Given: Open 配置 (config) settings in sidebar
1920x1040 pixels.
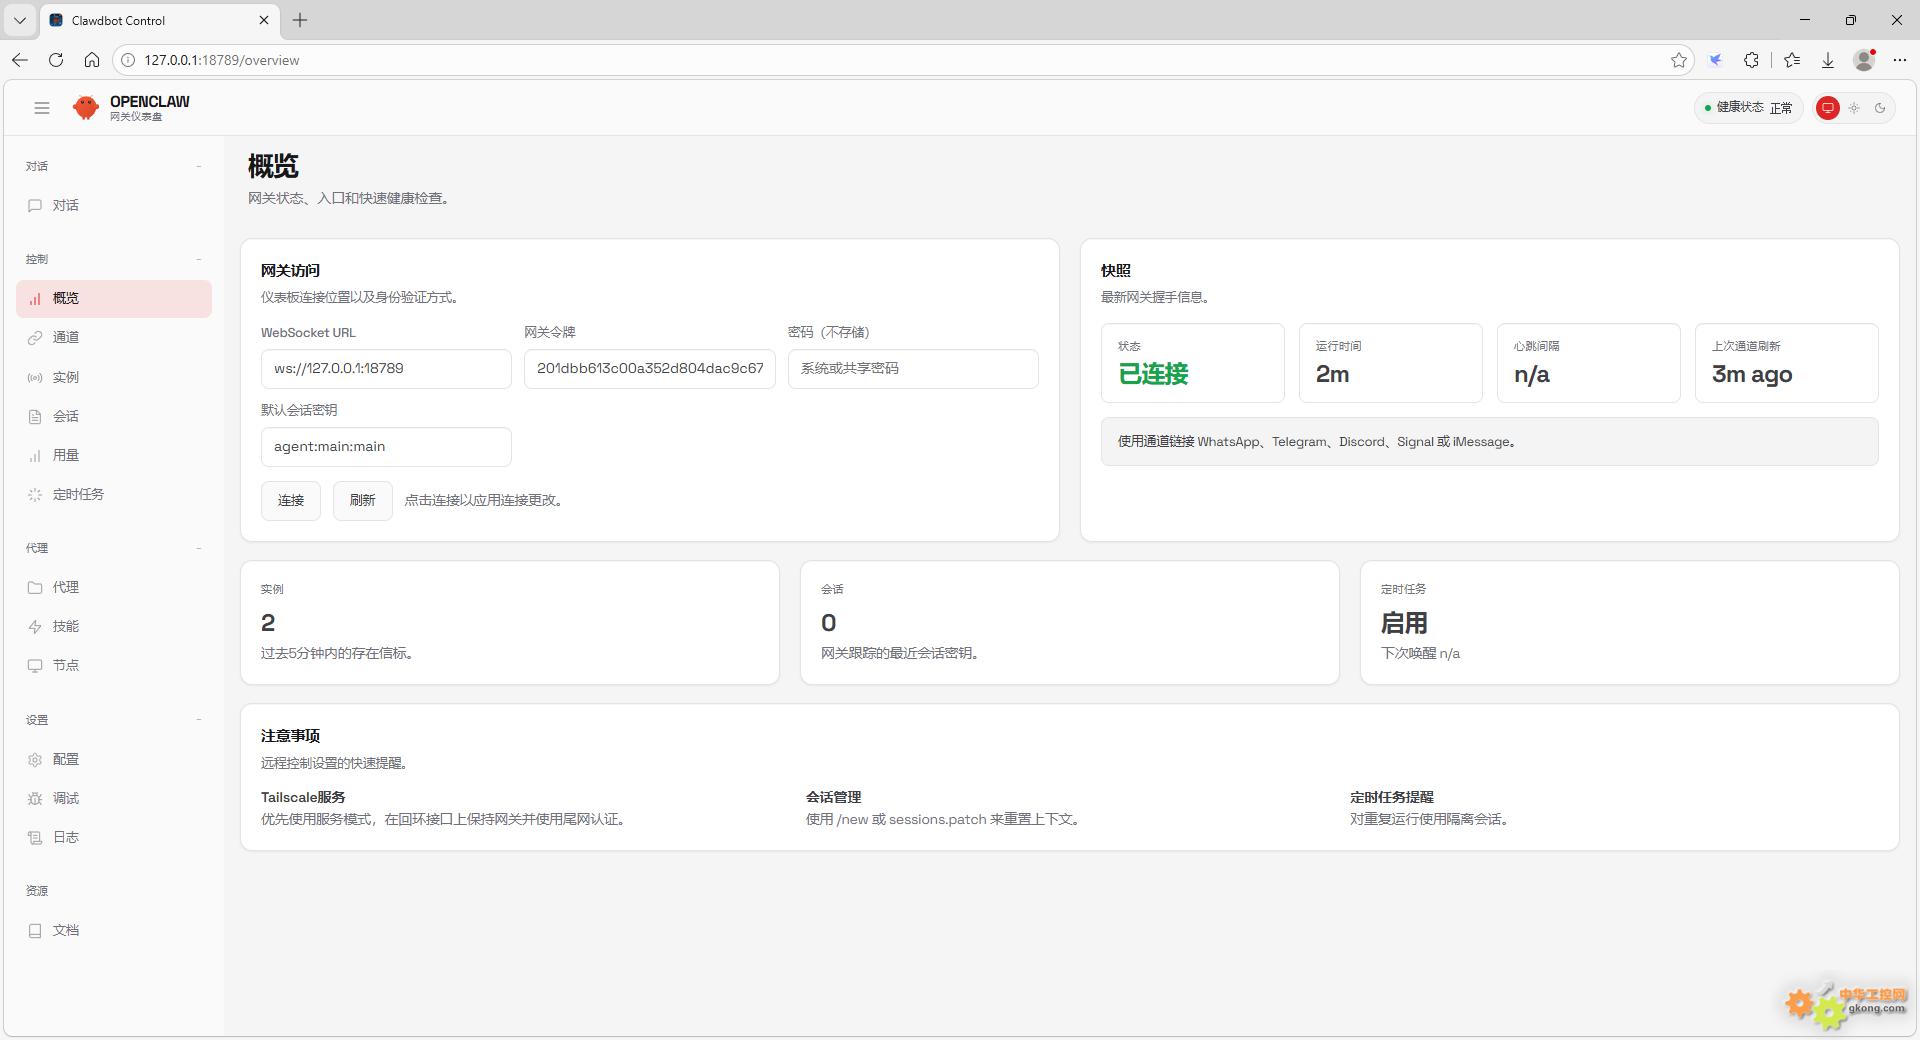Looking at the screenshot, I should coord(66,760).
